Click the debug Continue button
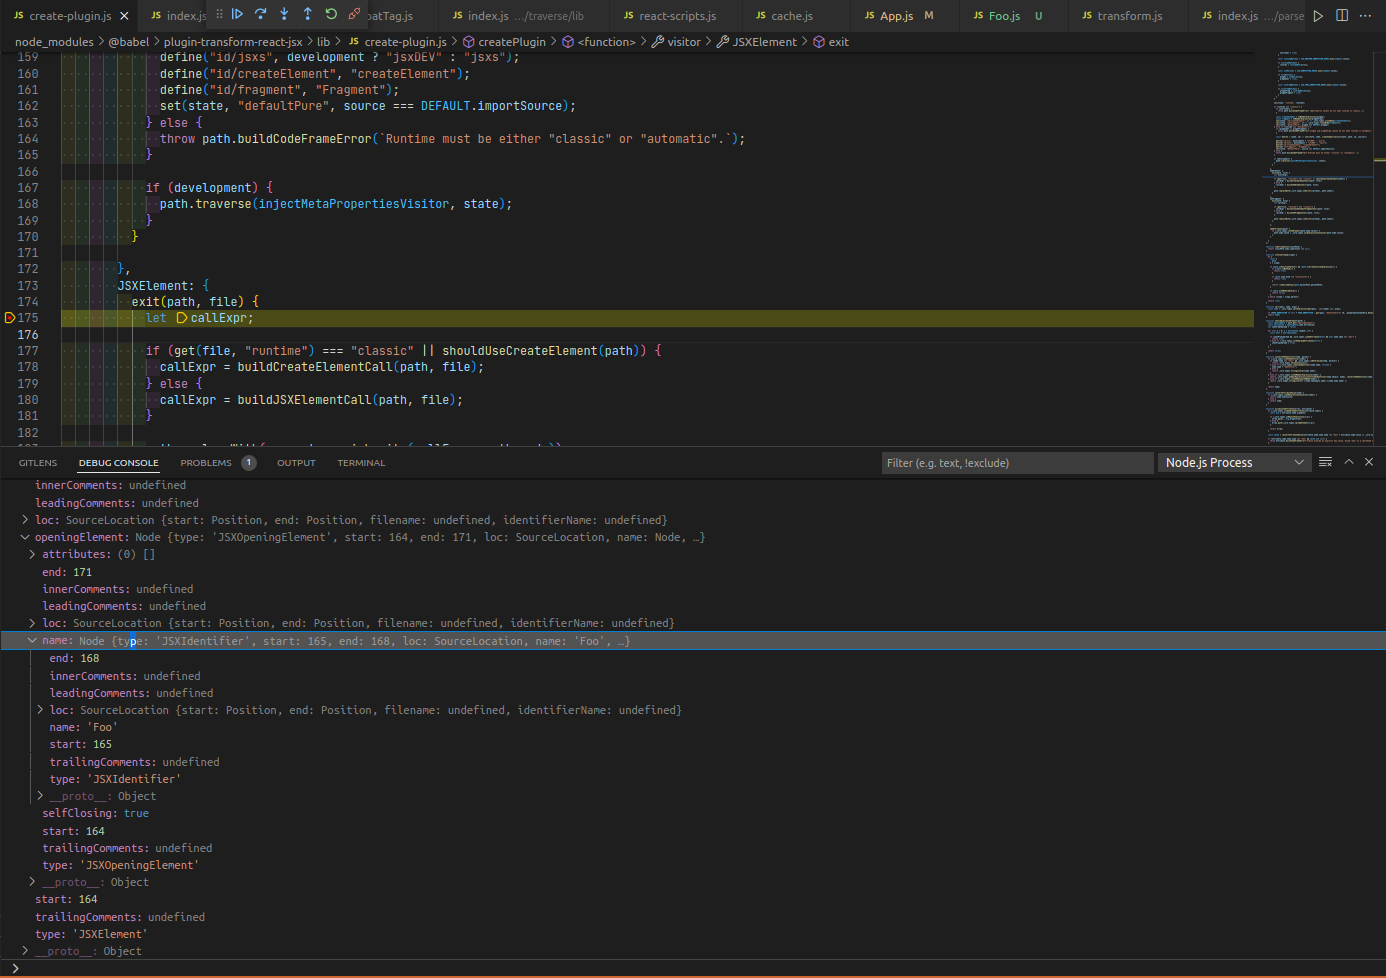1386x978 pixels. click(237, 14)
